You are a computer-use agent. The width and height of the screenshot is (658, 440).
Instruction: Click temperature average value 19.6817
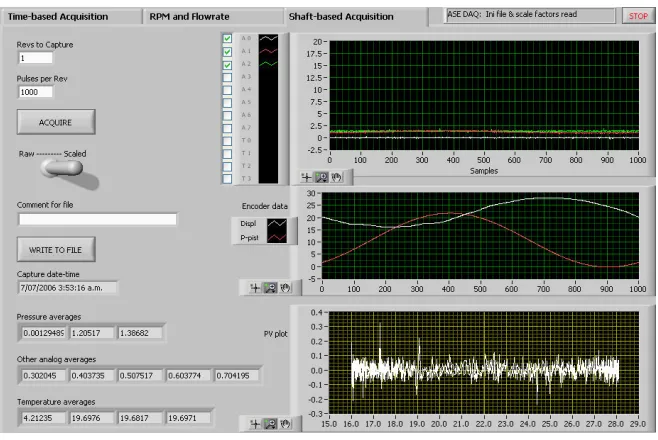tap(140, 418)
